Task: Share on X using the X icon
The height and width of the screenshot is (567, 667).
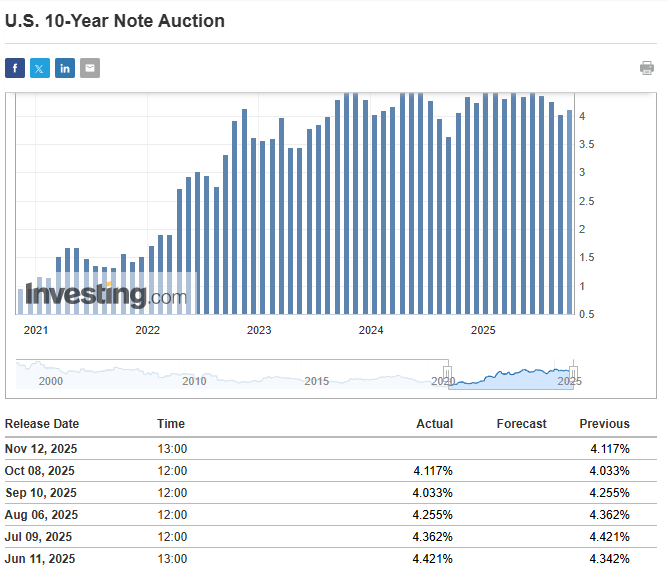Action: pyautogui.click(x=40, y=68)
